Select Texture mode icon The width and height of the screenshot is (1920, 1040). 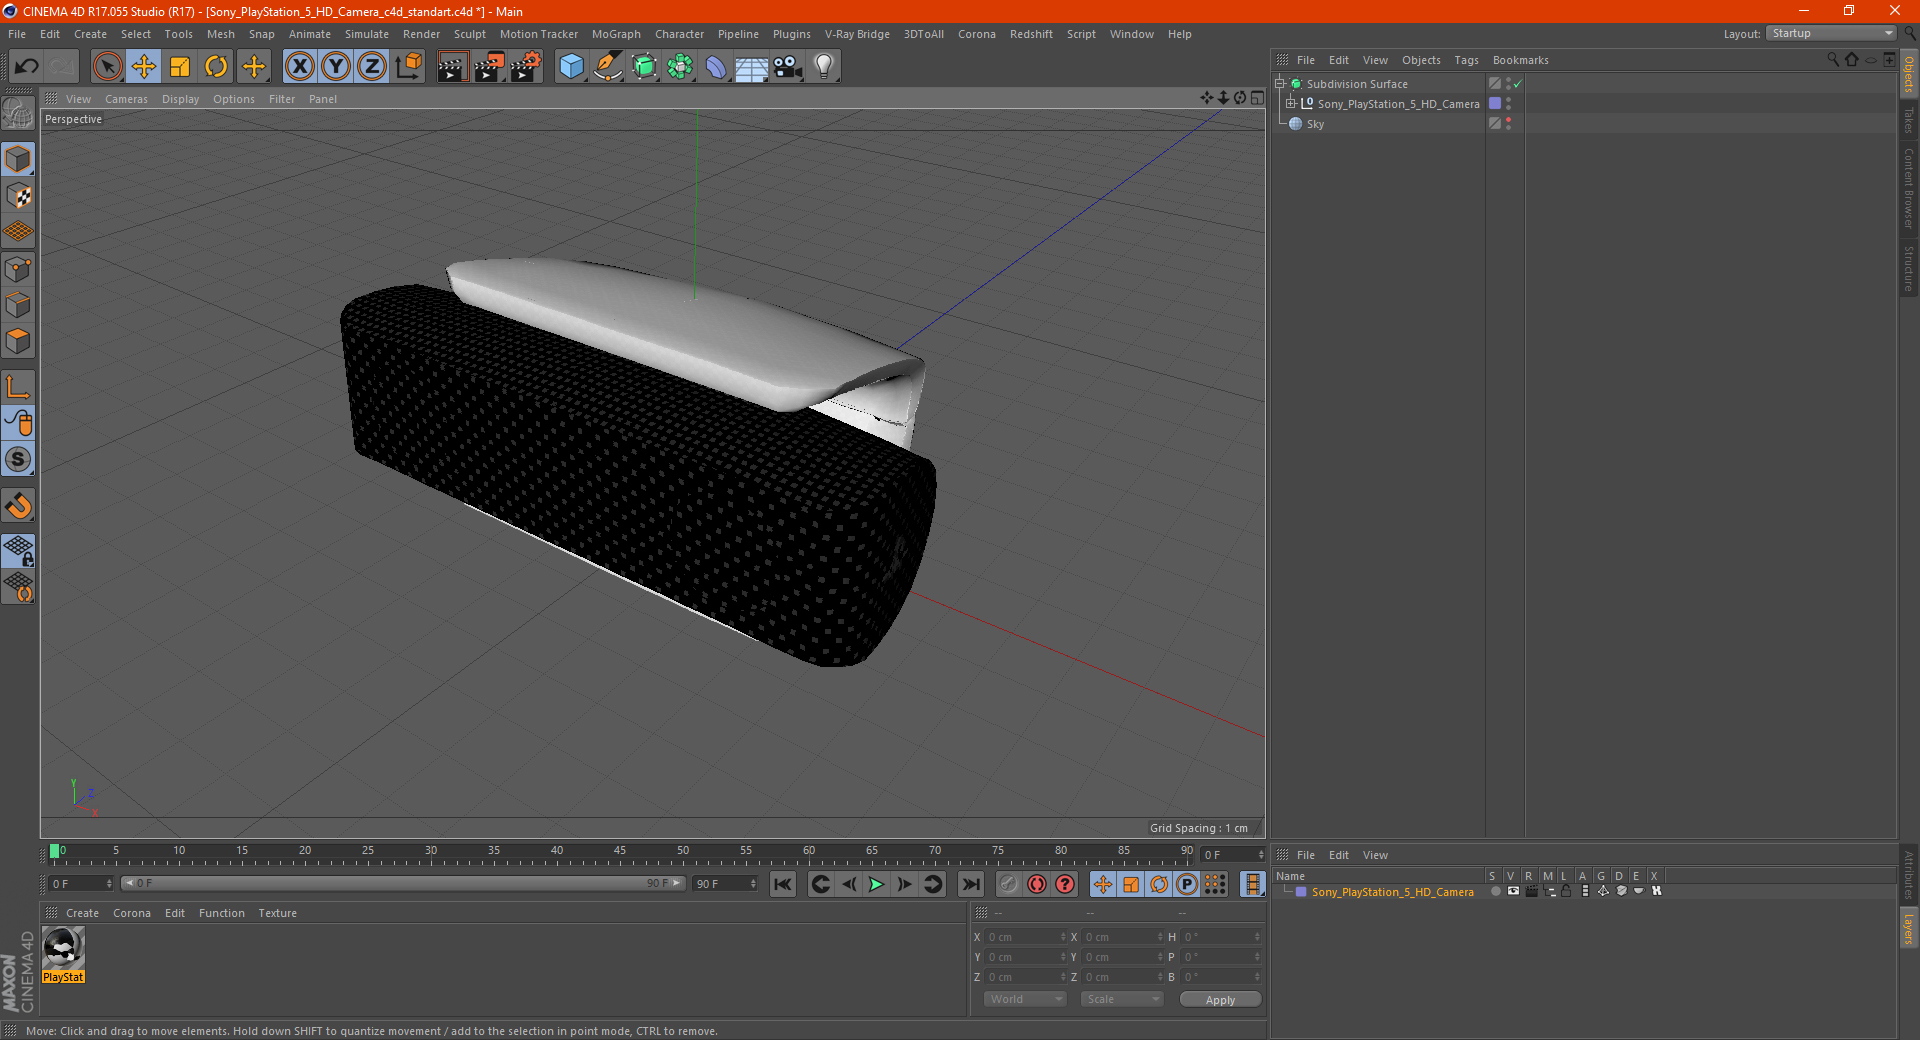(18, 196)
